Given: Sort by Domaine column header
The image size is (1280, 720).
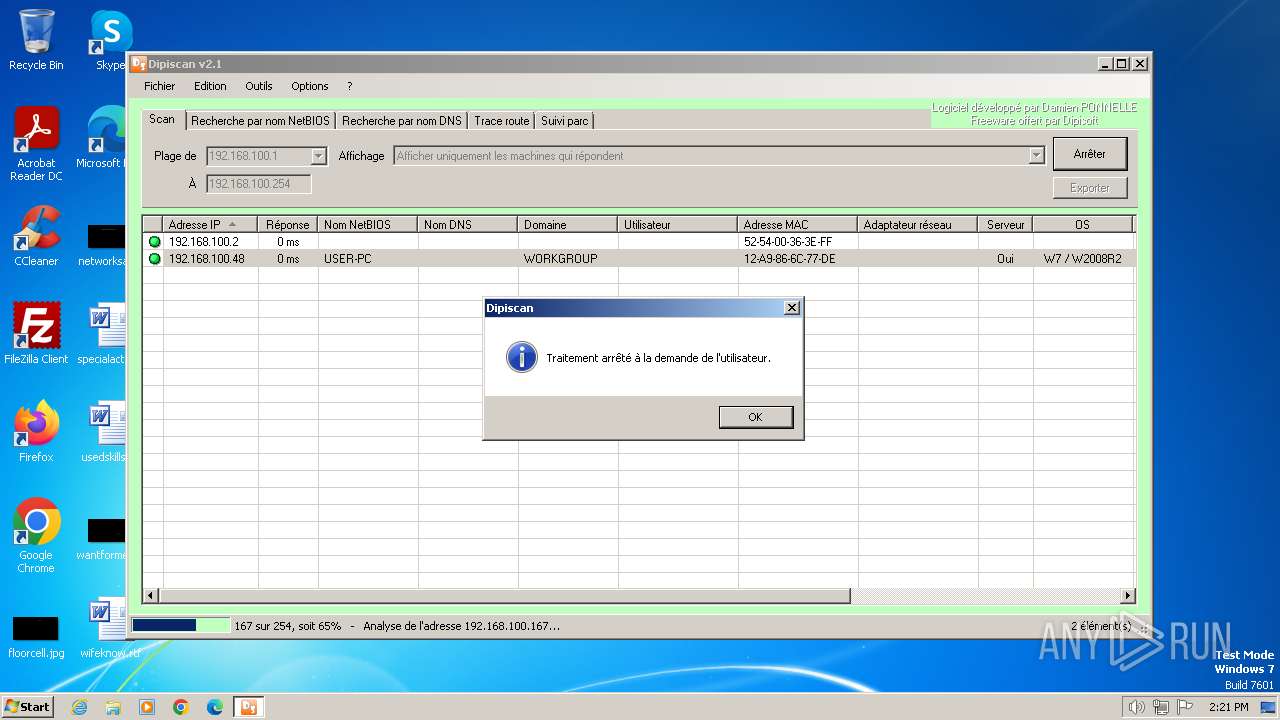Looking at the screenshot, I should click(568, 225).
